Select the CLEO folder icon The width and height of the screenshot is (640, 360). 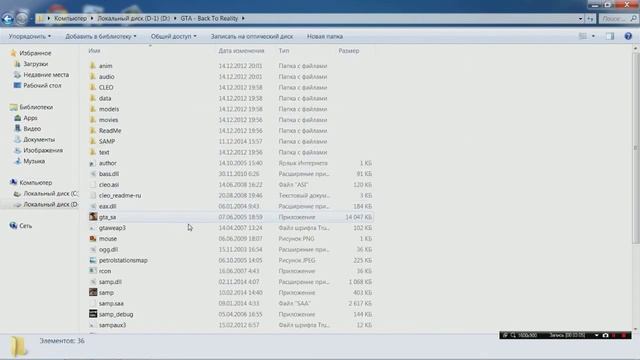coord(93,87)
